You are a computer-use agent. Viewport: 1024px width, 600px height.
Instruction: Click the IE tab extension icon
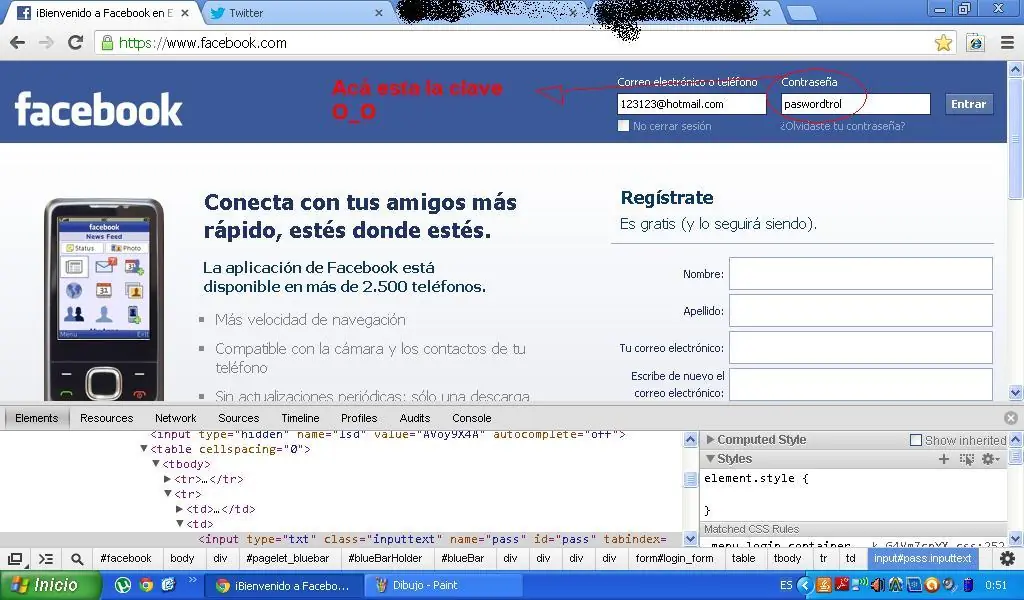pyautogui.click(x=976, y=43)
